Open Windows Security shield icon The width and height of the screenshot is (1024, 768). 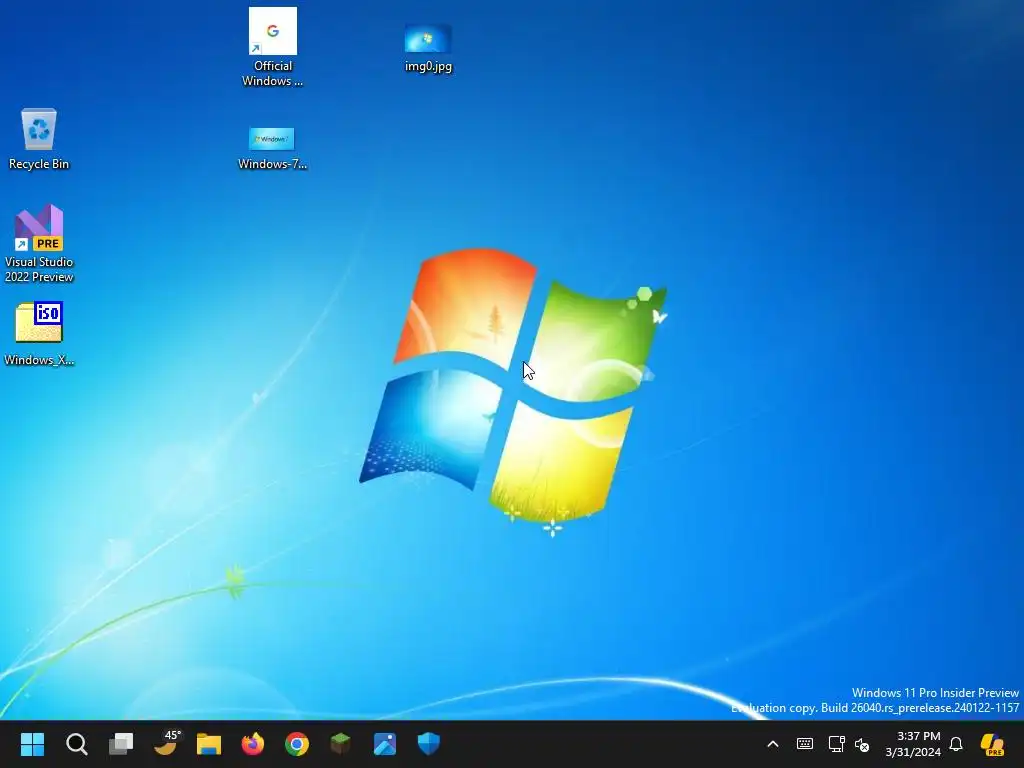[428, 744]
